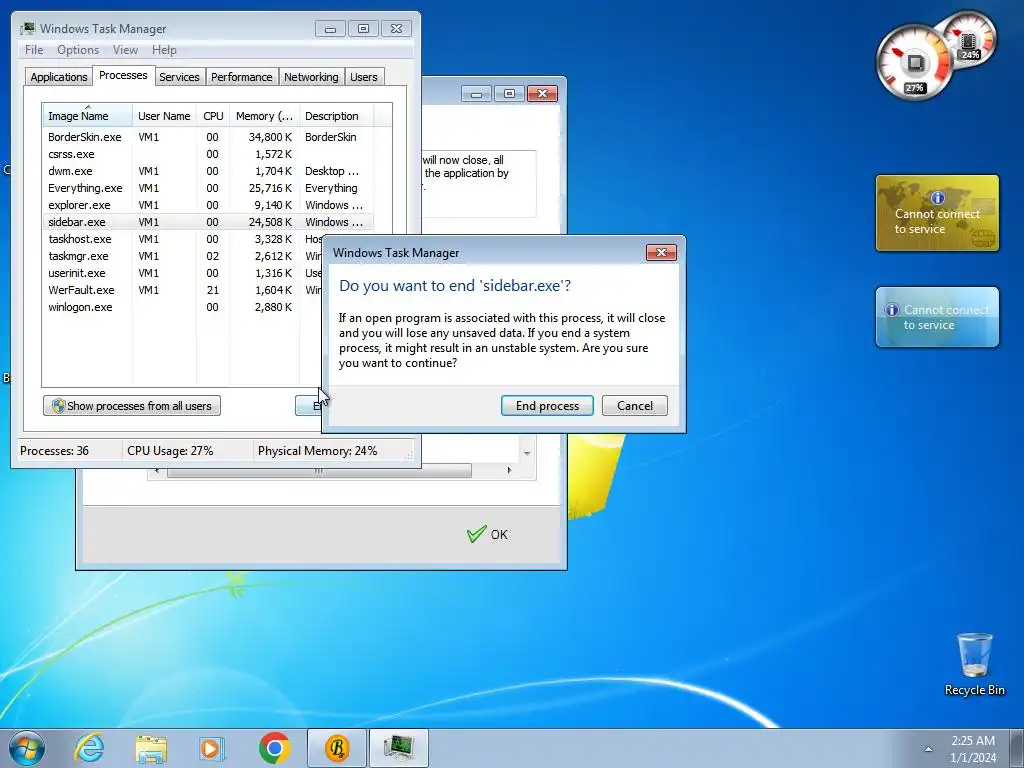Screen dimensions: 1024x768
Task: Click the green checkmark next to OK
Action: click(x=476, y=534)
